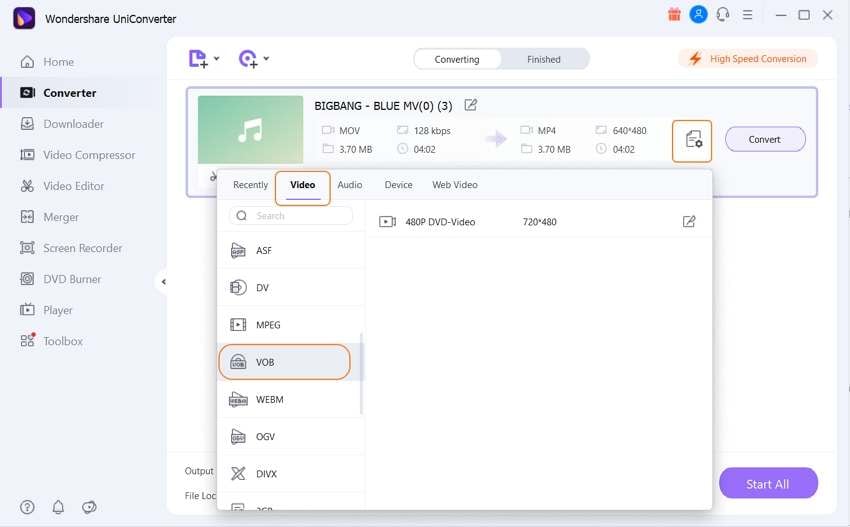Select the 480P DVD-Video preset
850x527 pixels.
click(x=538, y=222)
